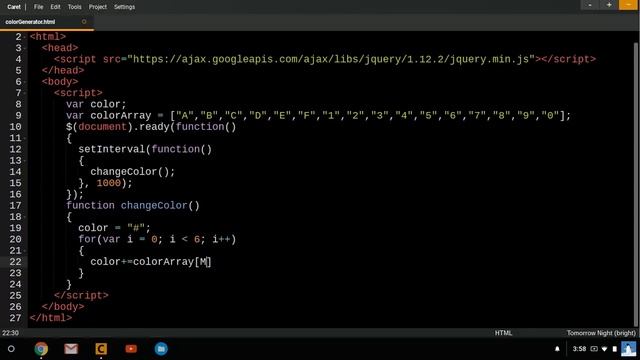Click the jQuery URL string on line 4
Screen dimensions: 640x360
click(331, 59)
